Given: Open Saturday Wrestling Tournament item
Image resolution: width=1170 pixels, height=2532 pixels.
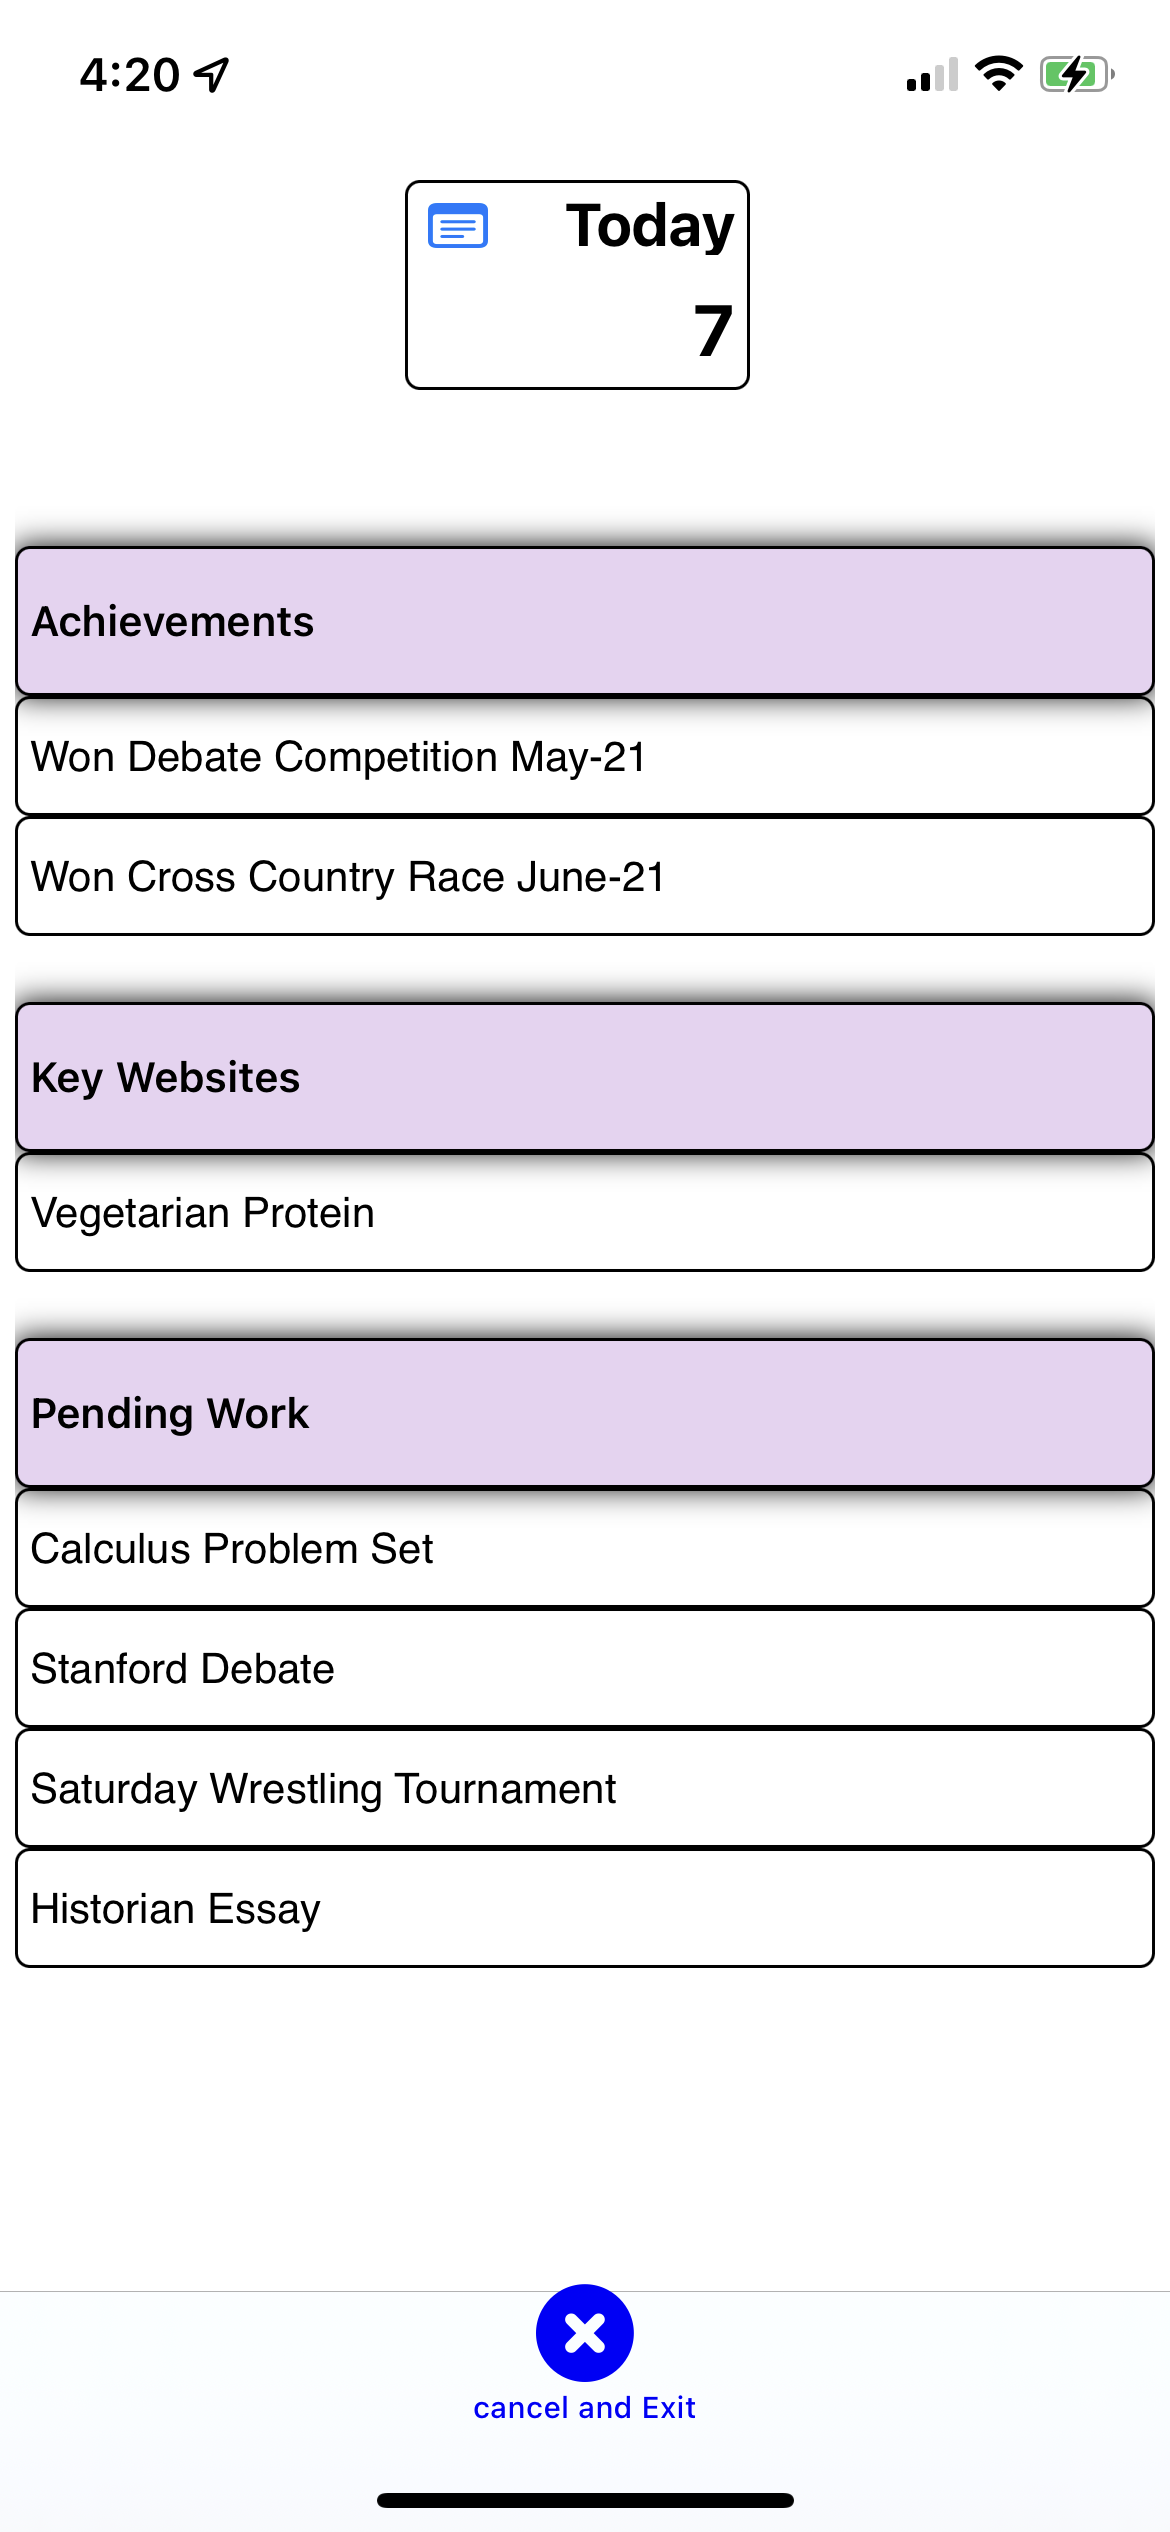Looking at the screenshot, I should coord(585,1789).
